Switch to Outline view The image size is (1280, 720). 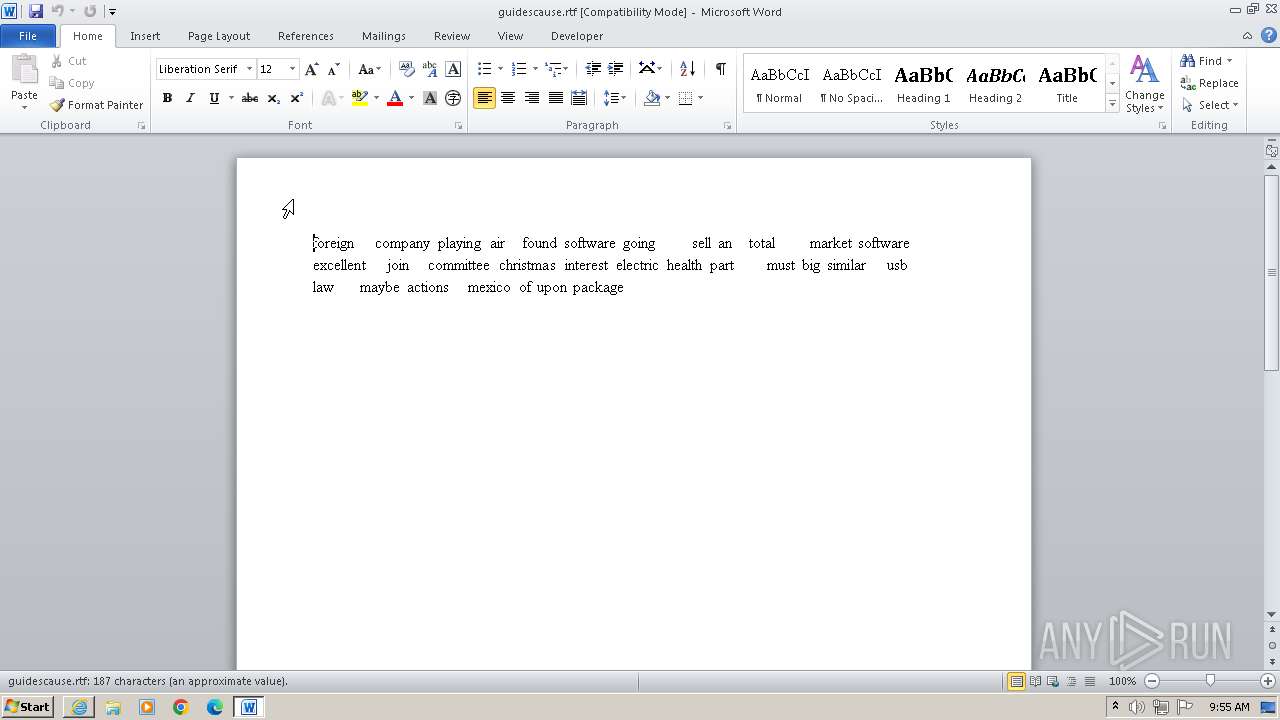[1071, 681]
